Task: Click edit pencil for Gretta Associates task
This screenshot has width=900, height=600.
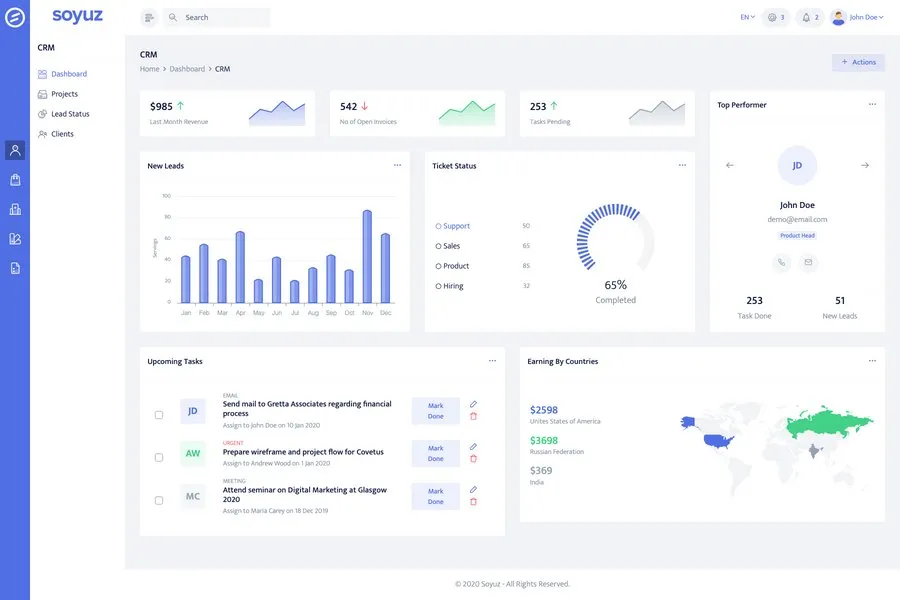Action: tap(473, 404)
